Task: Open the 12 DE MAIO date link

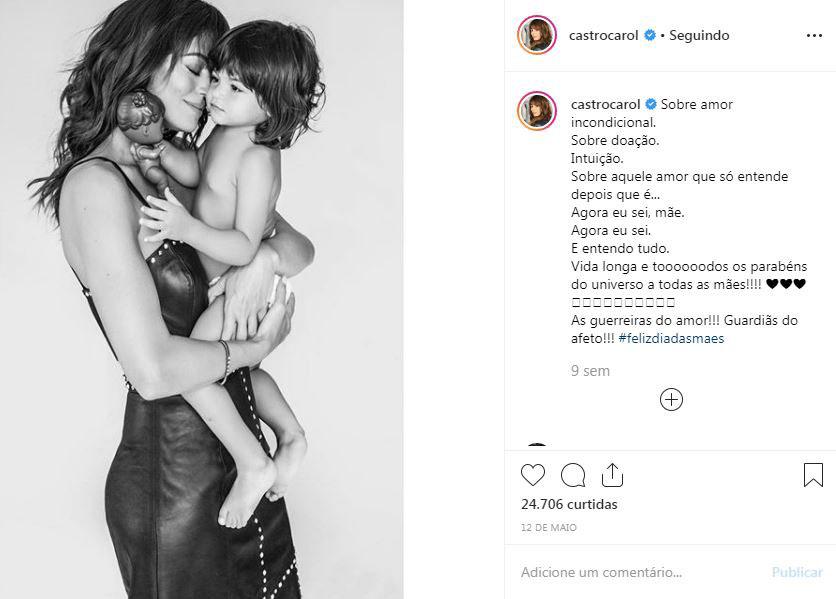Action: coord(549,528)
